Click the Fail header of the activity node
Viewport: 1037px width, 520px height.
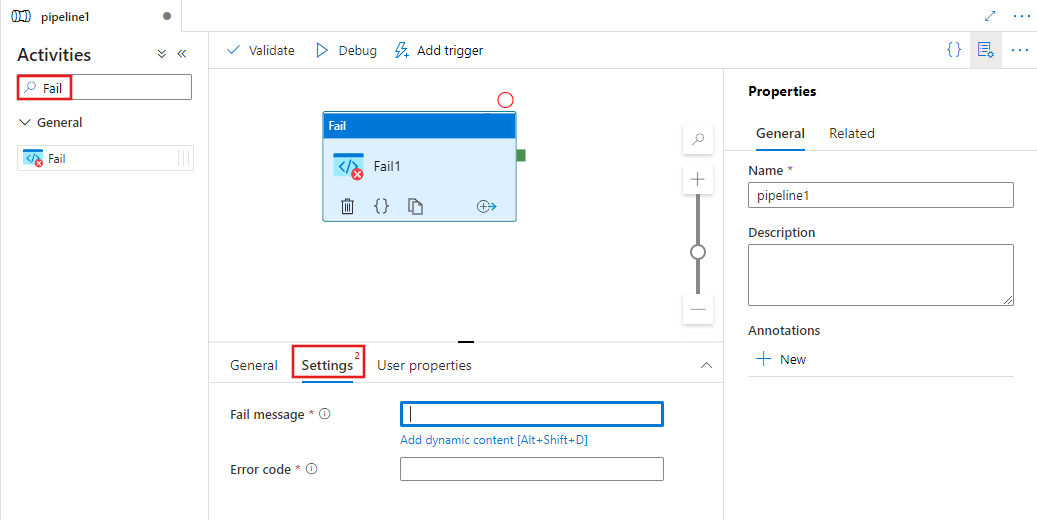[x=419, y=125]
